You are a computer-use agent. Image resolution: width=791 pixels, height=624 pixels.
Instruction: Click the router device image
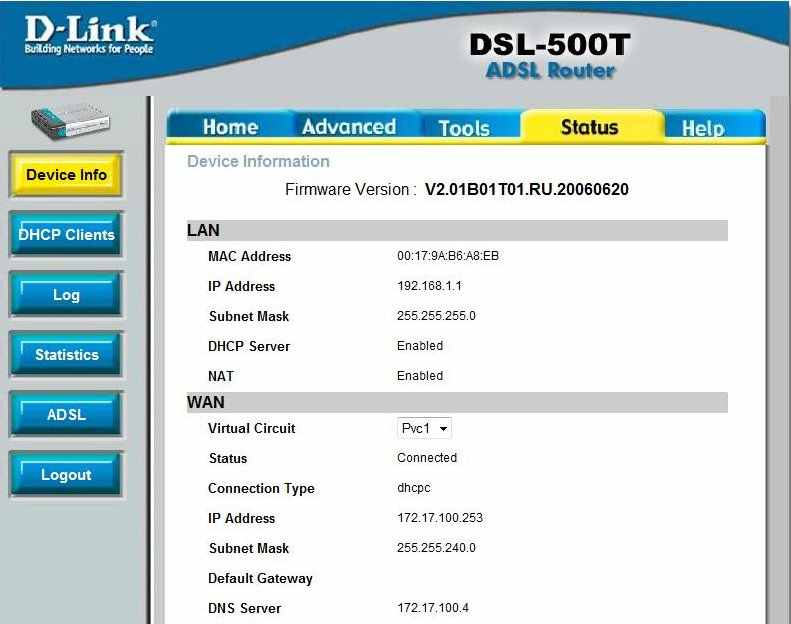[x=70, y=122]
